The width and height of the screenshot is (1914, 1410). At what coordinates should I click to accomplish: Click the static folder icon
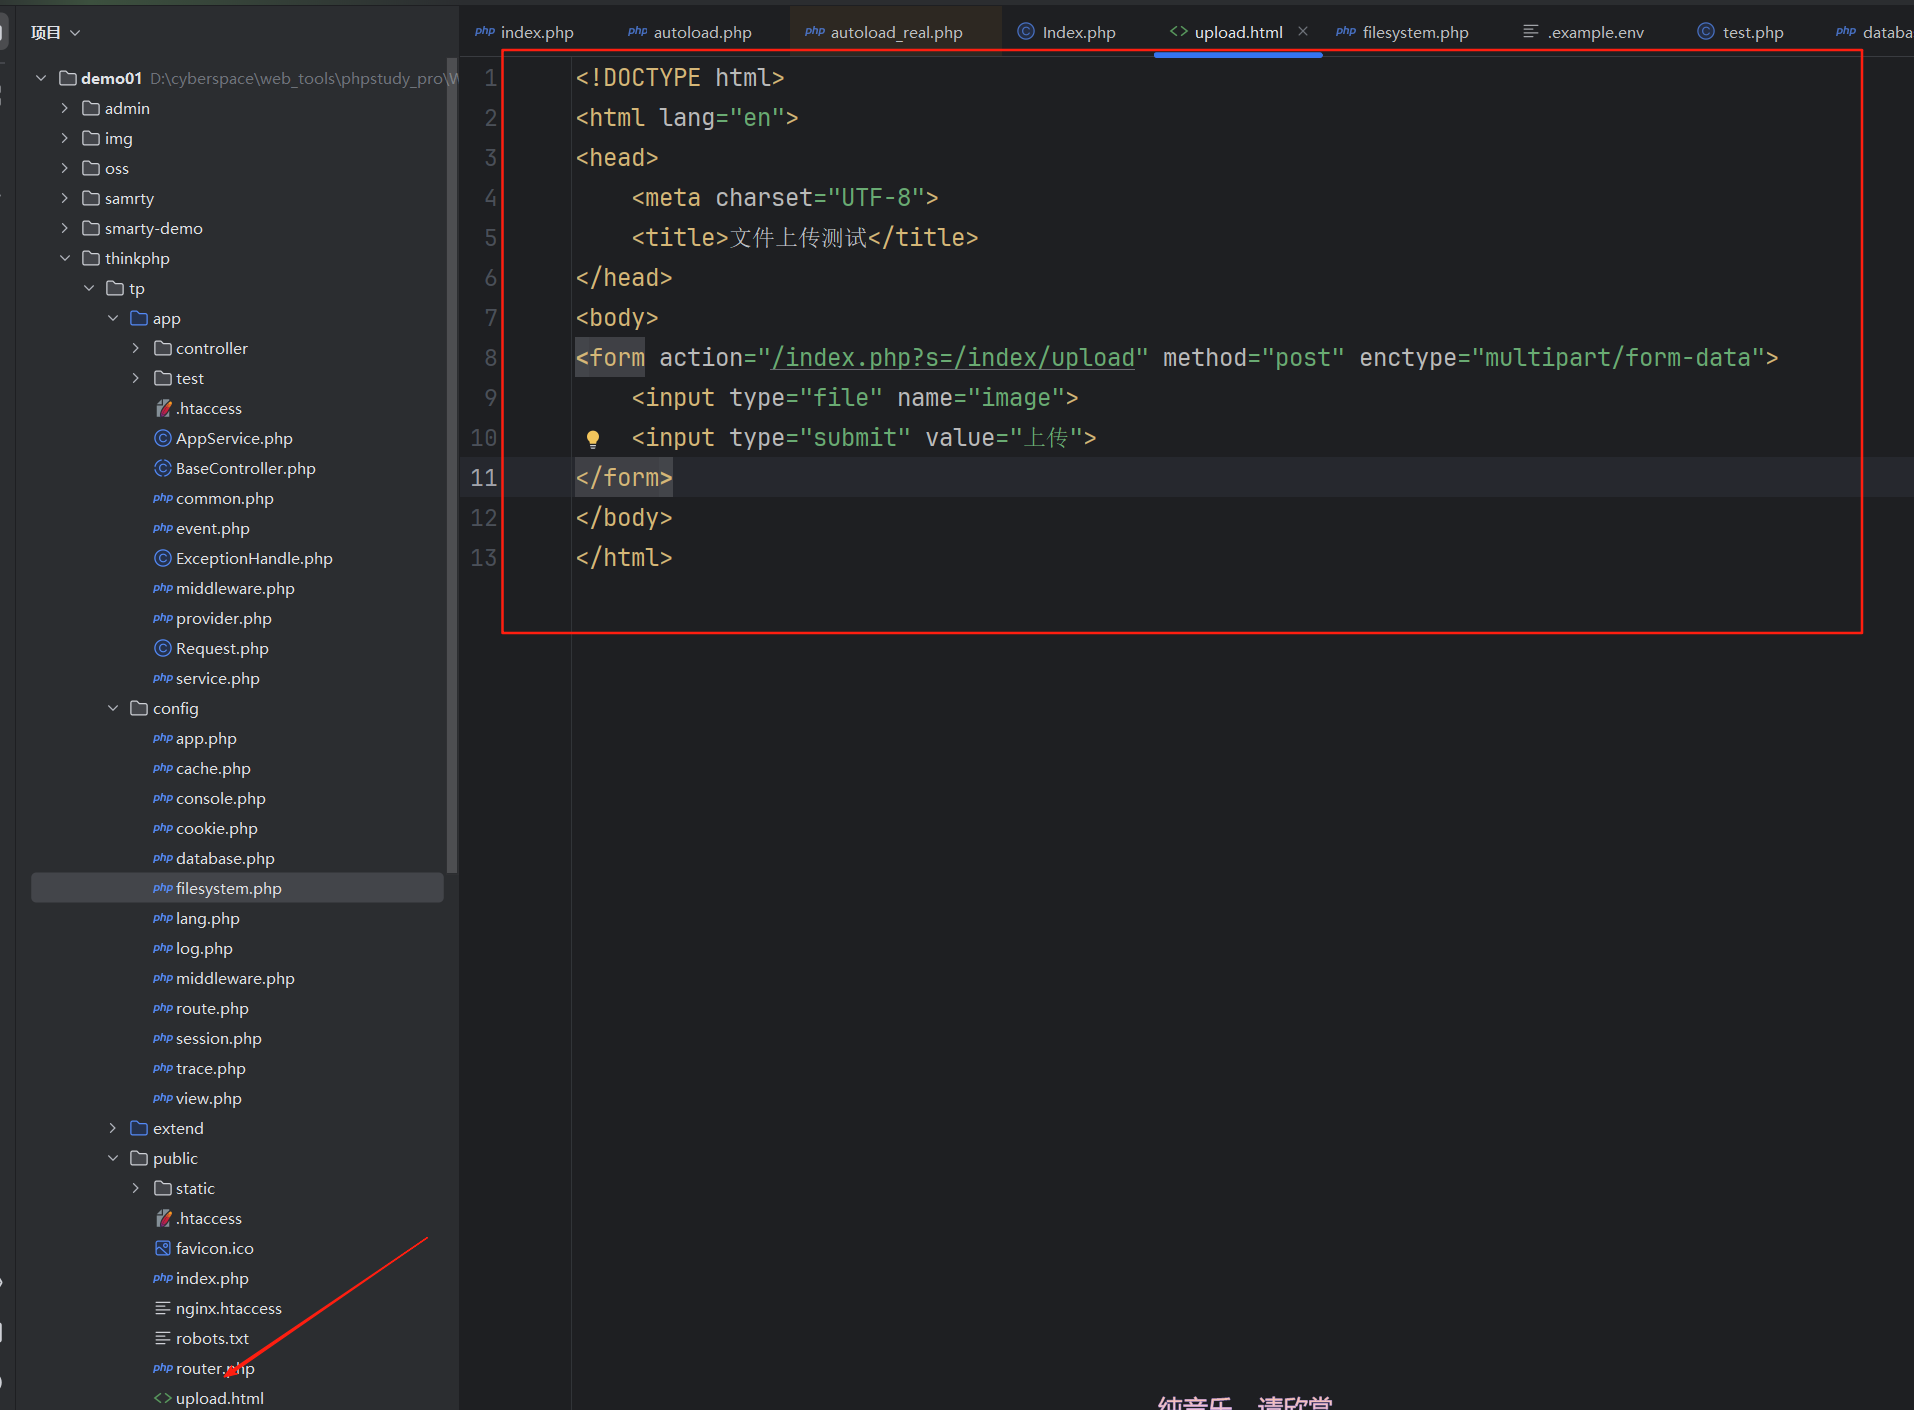[163, 1188]
